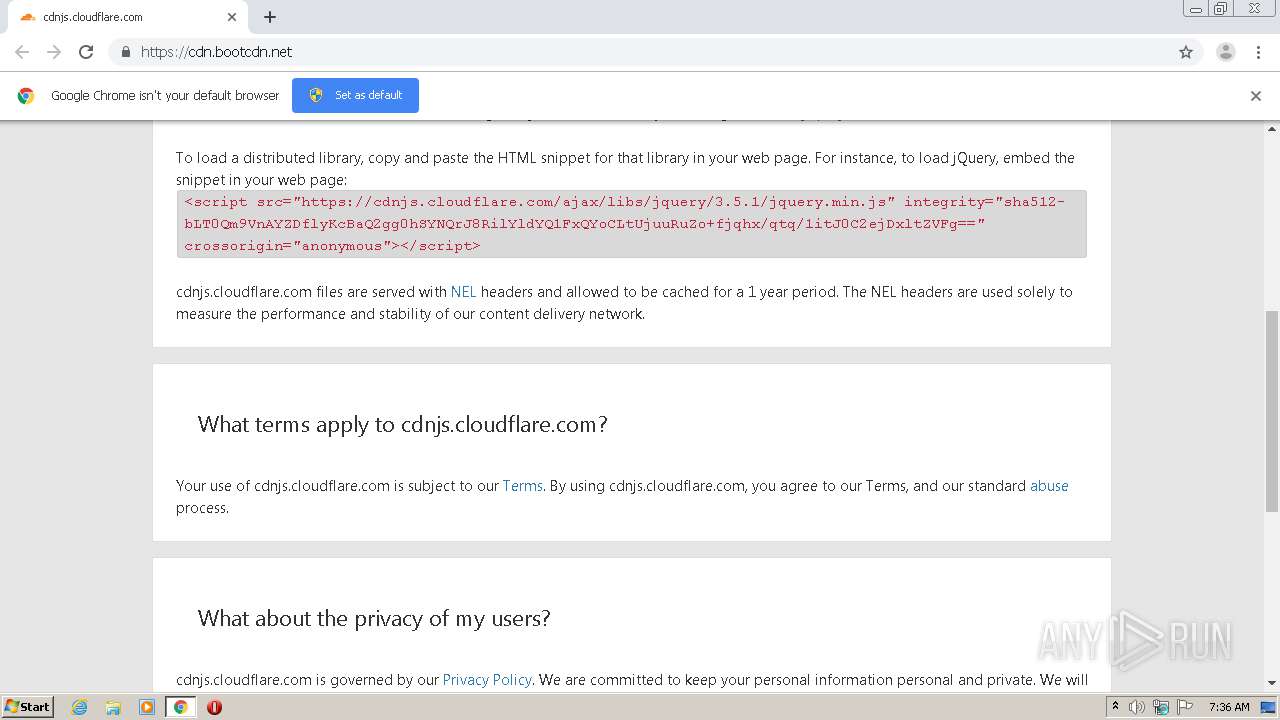Click the Set as default button
This screenshot has height=720, width=1280.
click(x=355, y=95)
